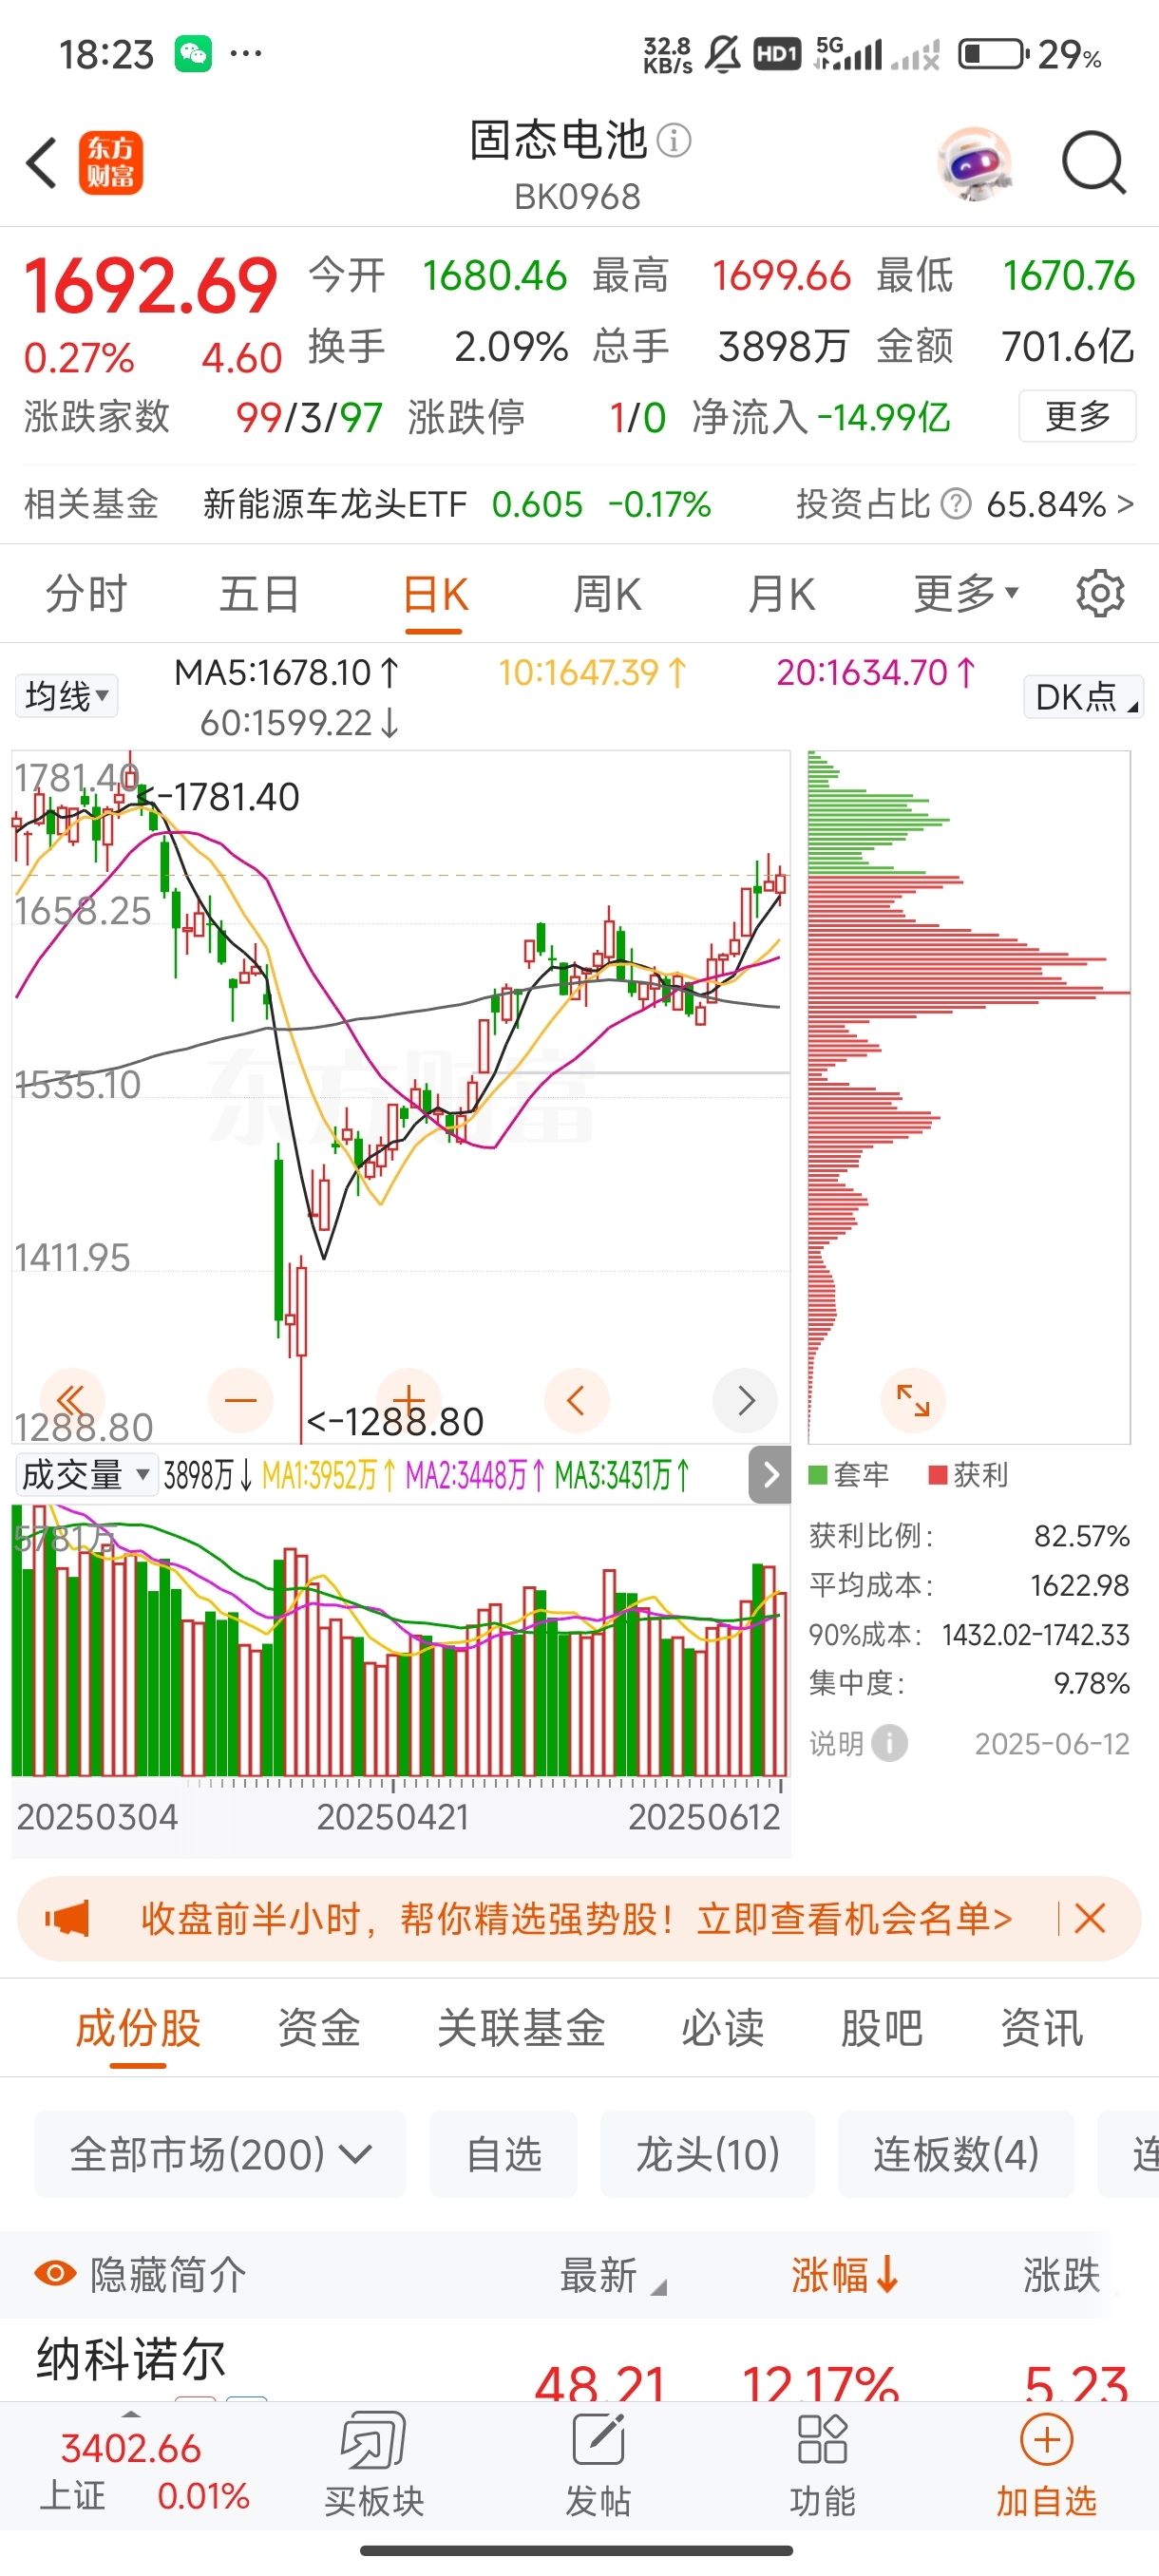Viewport: 1159px width, 2576px height.
Task: Dismiss the 收盘前半小时 promo banner
Action: point(1089,1918)
